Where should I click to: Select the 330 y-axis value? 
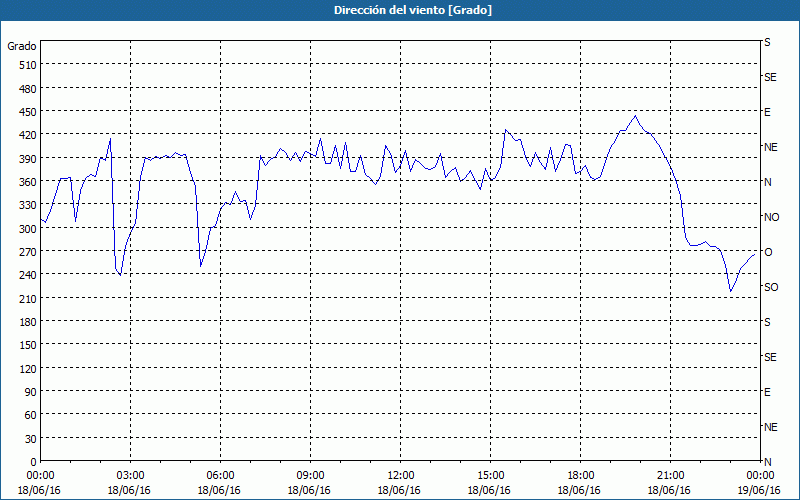29,206
